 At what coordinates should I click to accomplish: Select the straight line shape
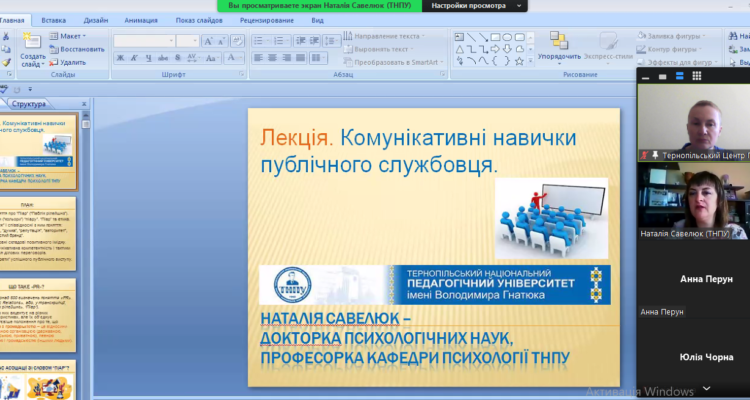[x=472, y=37]
